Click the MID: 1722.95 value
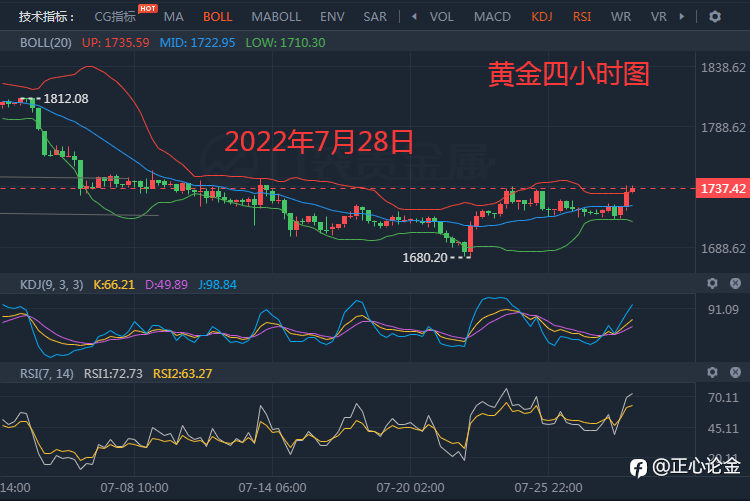 (197, 43)
